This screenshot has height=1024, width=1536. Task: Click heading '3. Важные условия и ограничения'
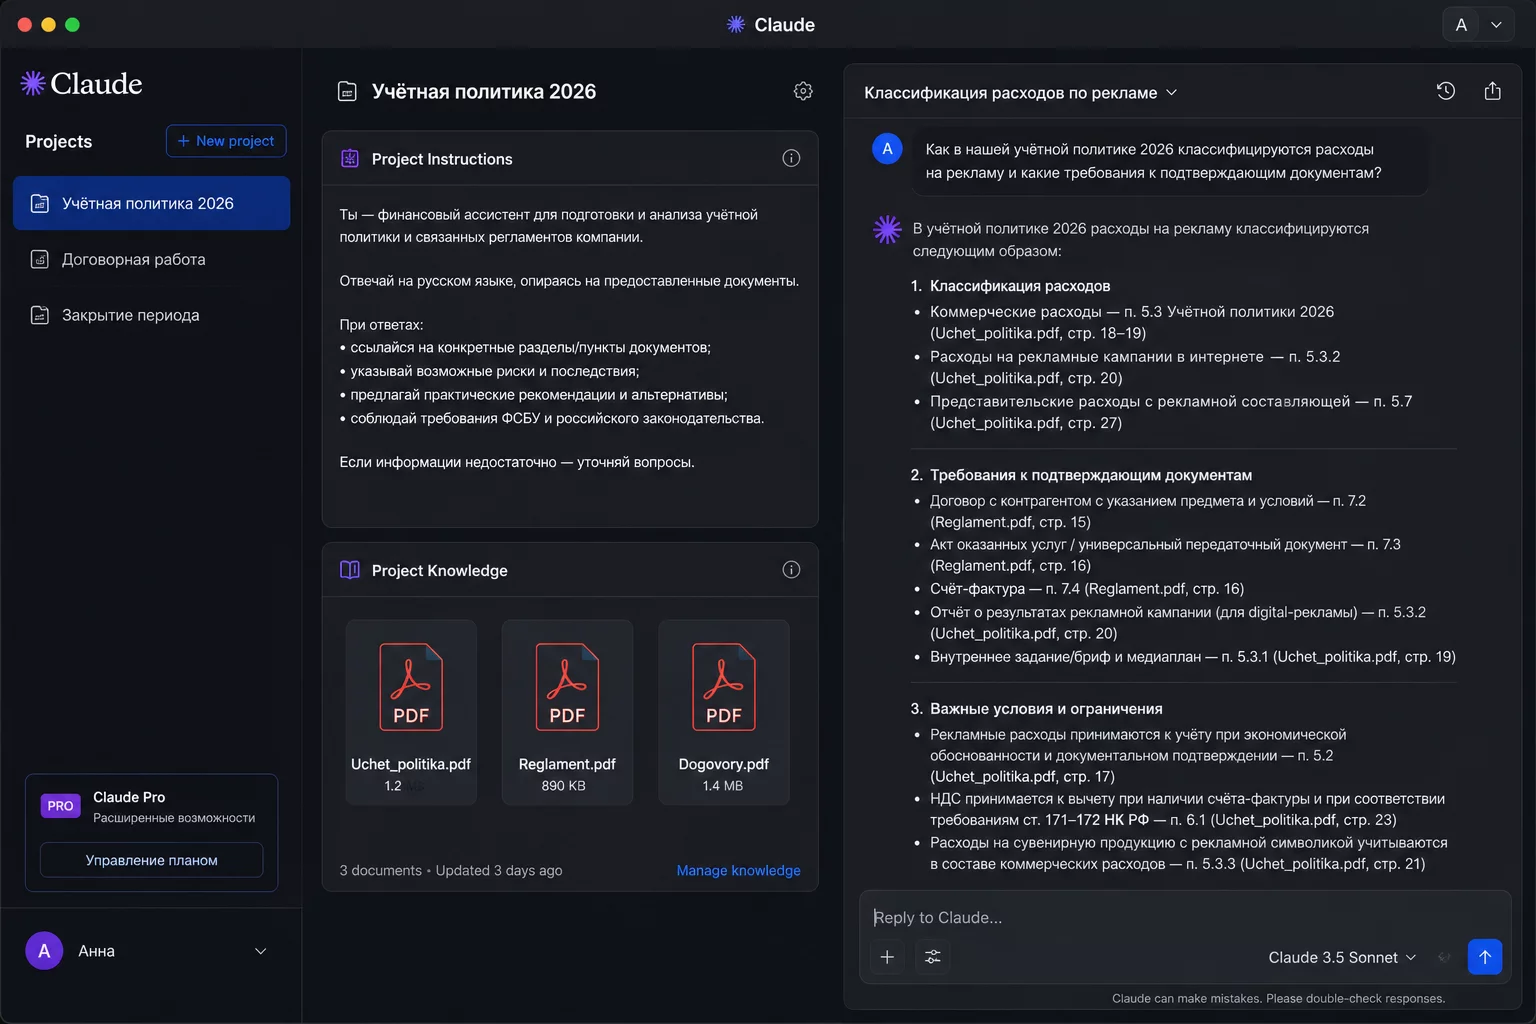point(1036,709)
